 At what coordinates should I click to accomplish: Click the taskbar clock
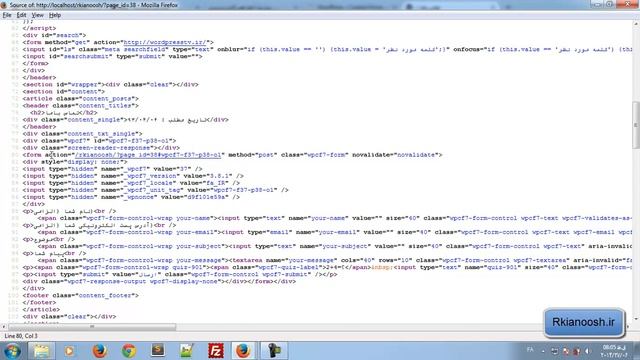click(x=615, y=351)
